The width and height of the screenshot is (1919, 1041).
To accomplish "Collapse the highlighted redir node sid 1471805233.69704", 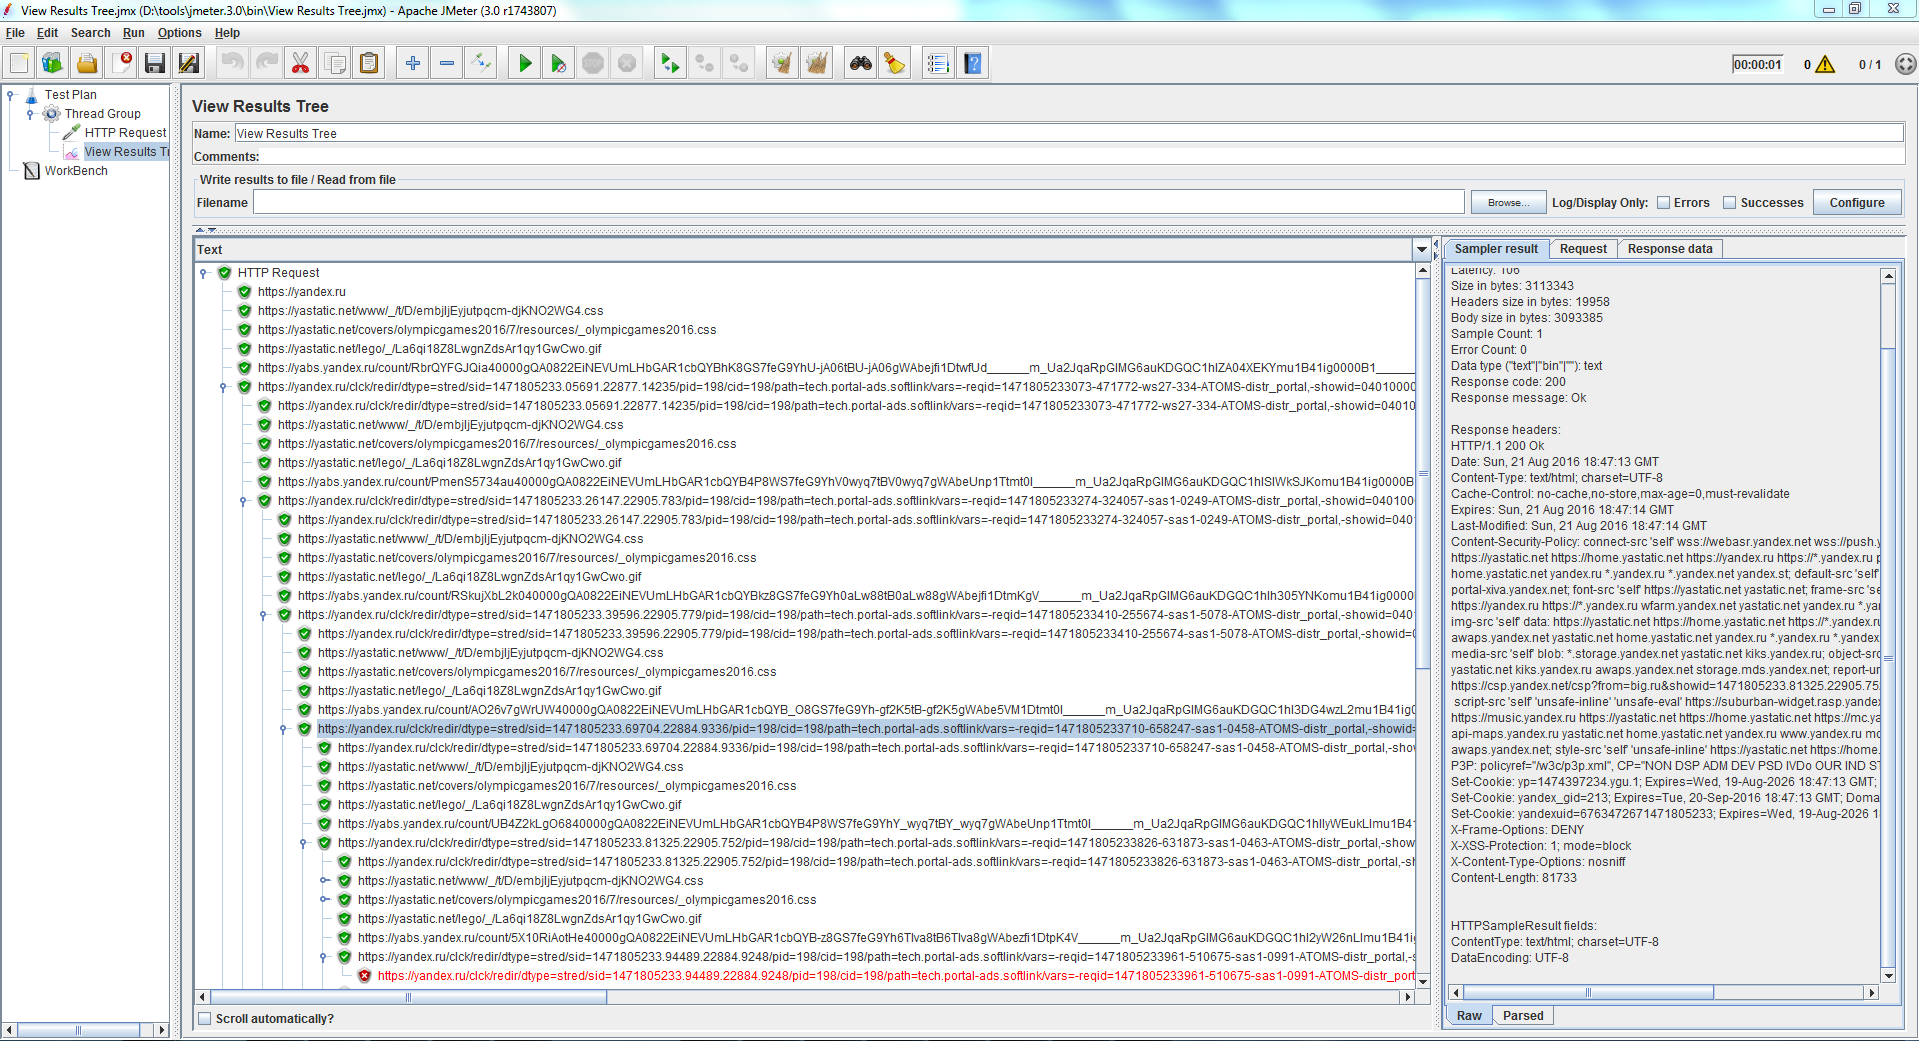I will 283,729.
